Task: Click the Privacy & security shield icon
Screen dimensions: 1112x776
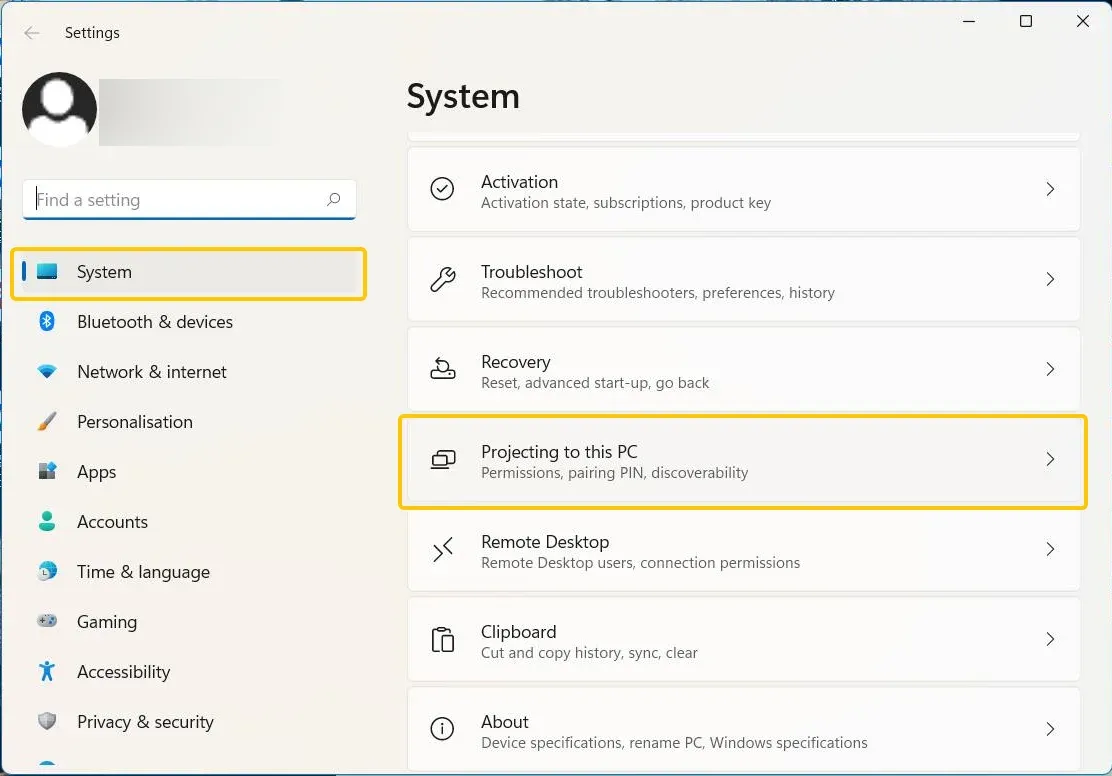Action: click(48, 721)
